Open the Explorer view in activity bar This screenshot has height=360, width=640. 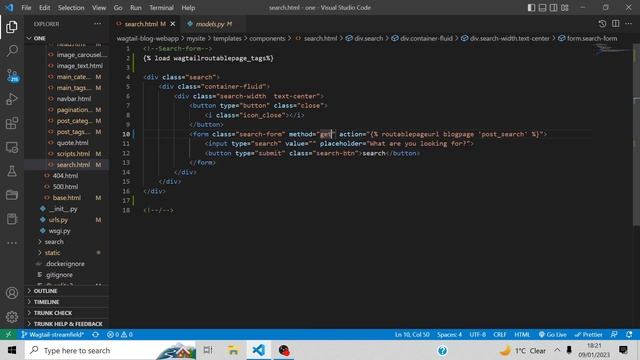[x=12, y=27]
